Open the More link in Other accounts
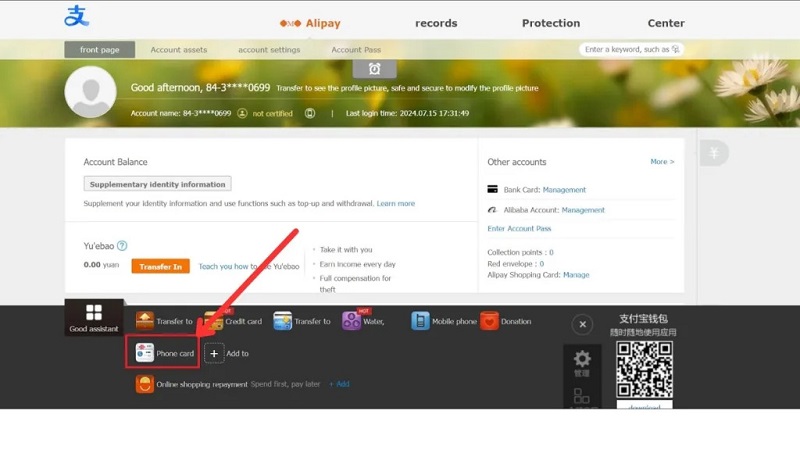The width and height of the screenshot is (800, 457). [x=662, y=162]
